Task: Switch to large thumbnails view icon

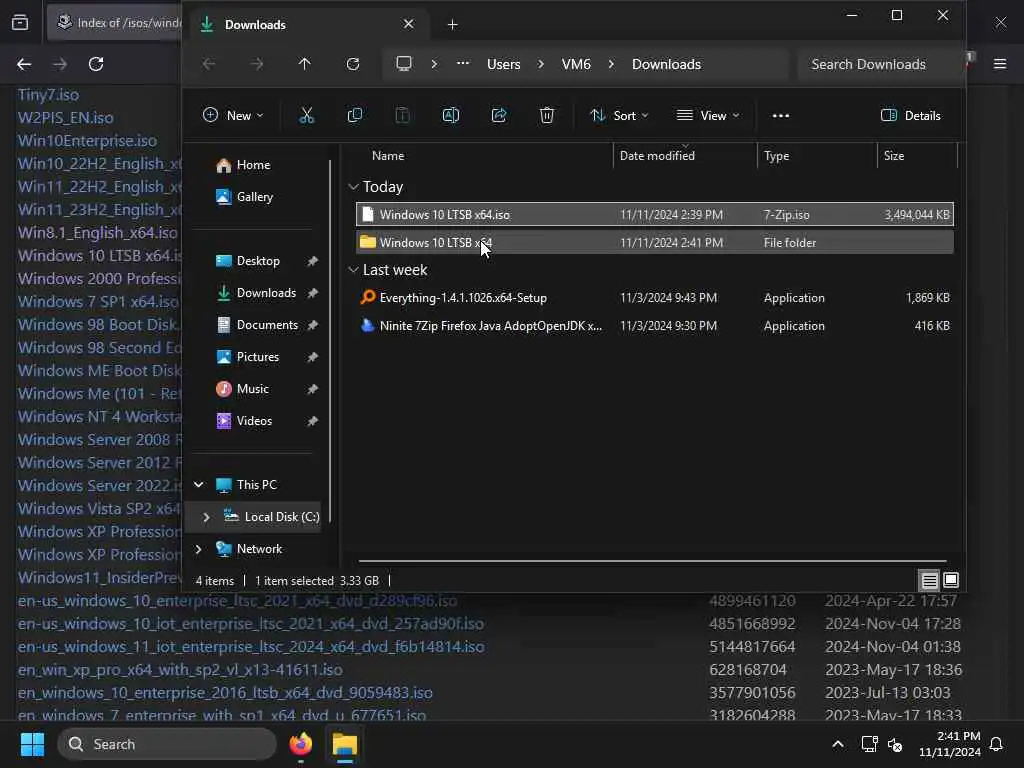Action: point(951,580)
